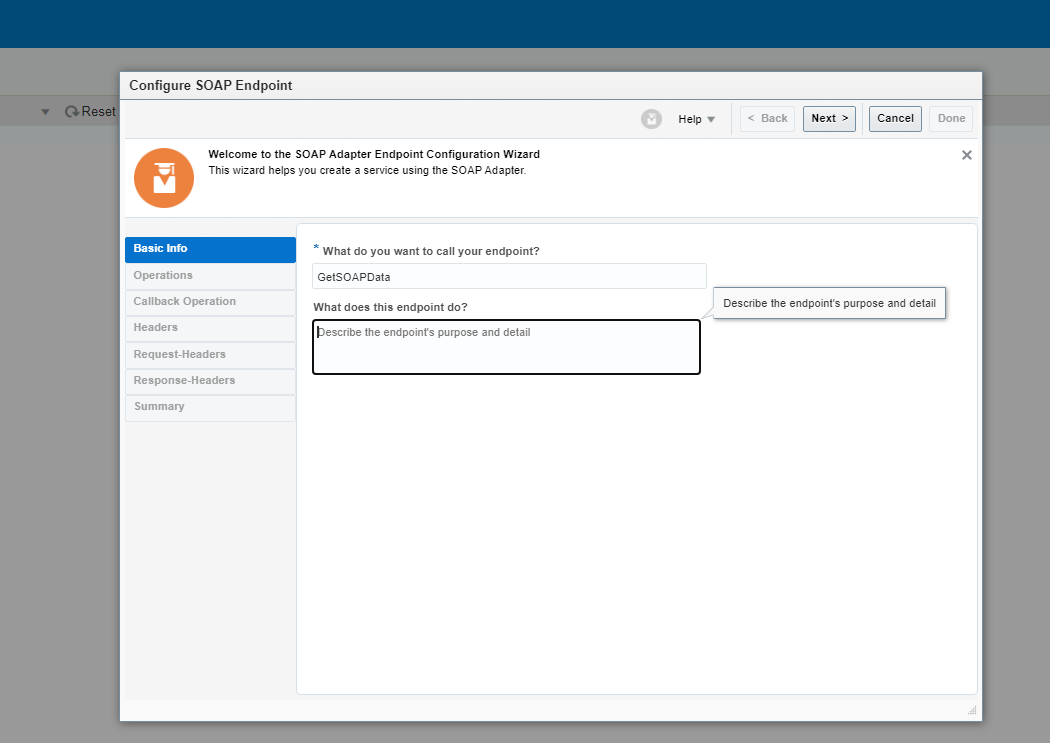Viewport: 1050px width, 743px height.
Task: Close the welcome banner with X
Action: 966,155
